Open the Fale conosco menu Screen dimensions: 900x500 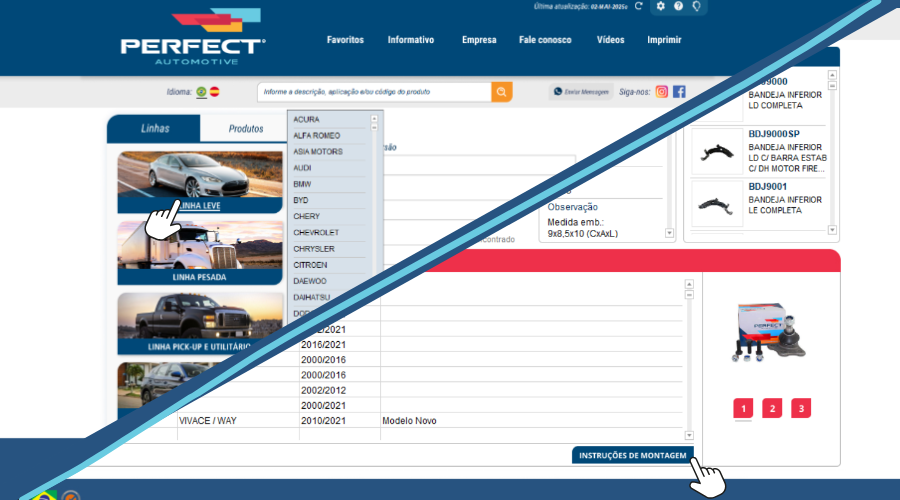point(545,40)
